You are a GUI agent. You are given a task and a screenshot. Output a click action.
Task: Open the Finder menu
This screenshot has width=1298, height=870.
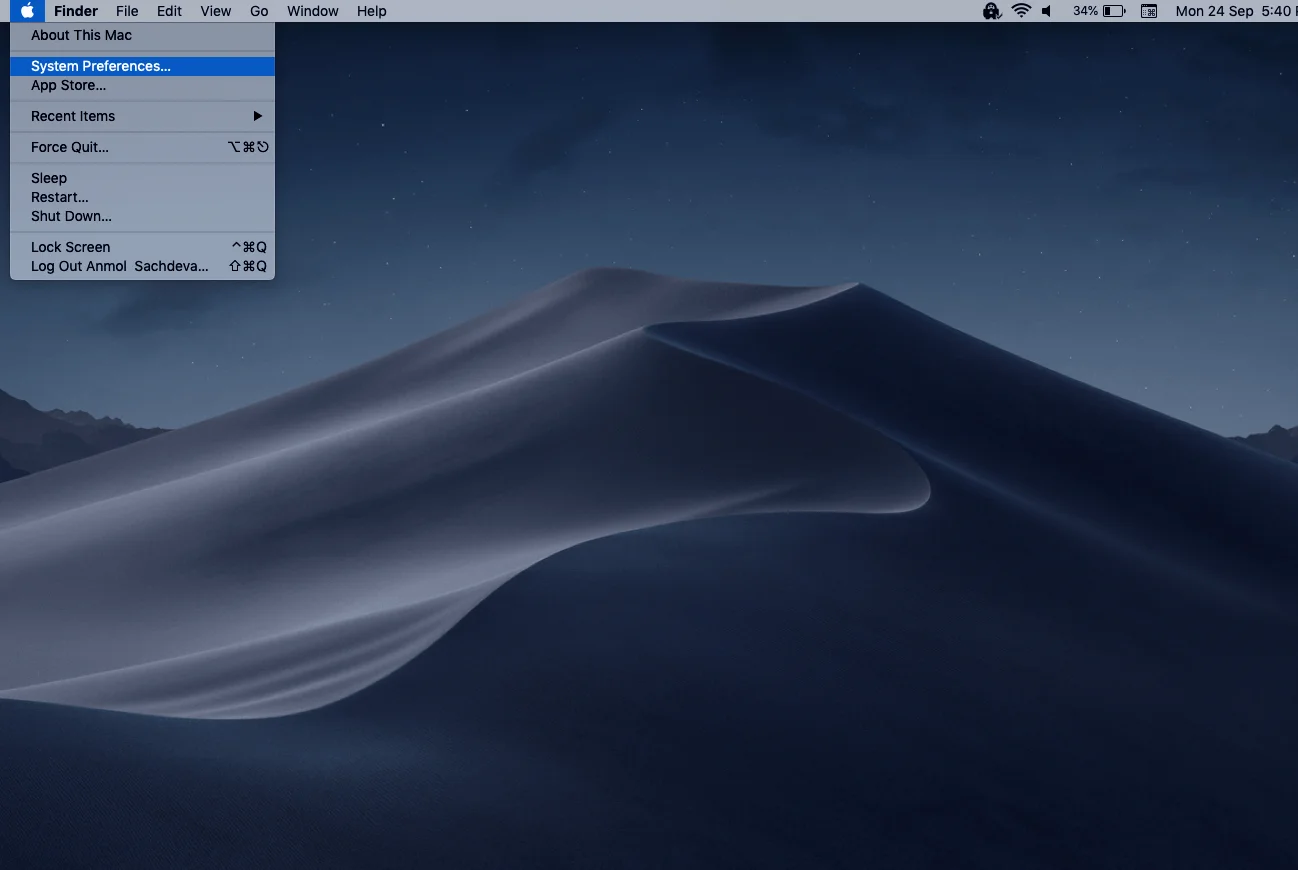pos(76,11)
